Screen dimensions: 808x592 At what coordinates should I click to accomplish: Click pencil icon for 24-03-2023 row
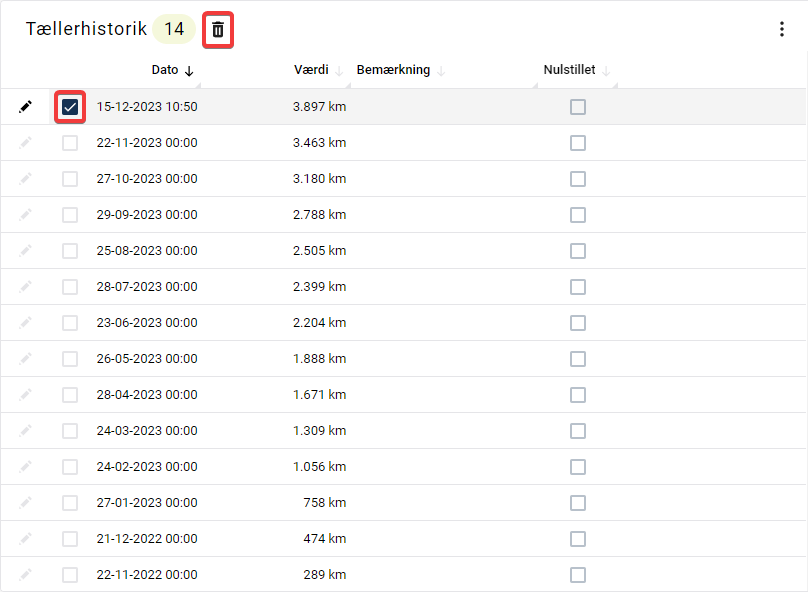[x=25, y=431]
